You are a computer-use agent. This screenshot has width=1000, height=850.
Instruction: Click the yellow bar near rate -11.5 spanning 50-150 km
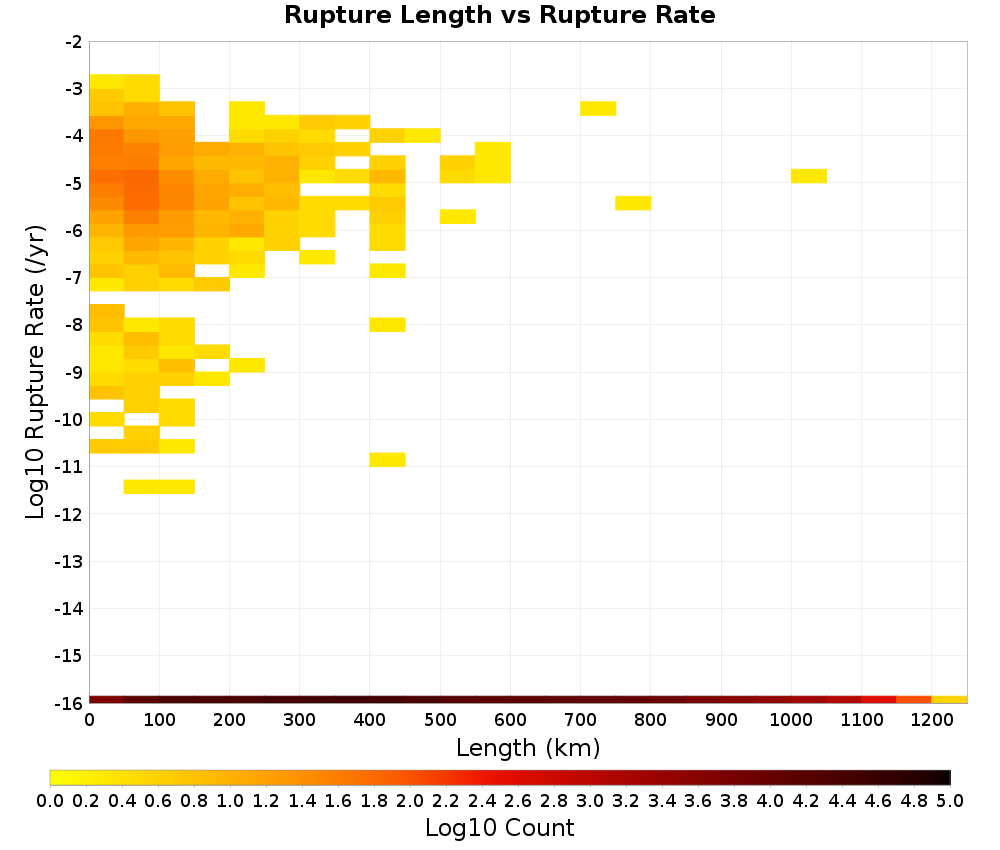pyautogui.click(x=159, y=487)
